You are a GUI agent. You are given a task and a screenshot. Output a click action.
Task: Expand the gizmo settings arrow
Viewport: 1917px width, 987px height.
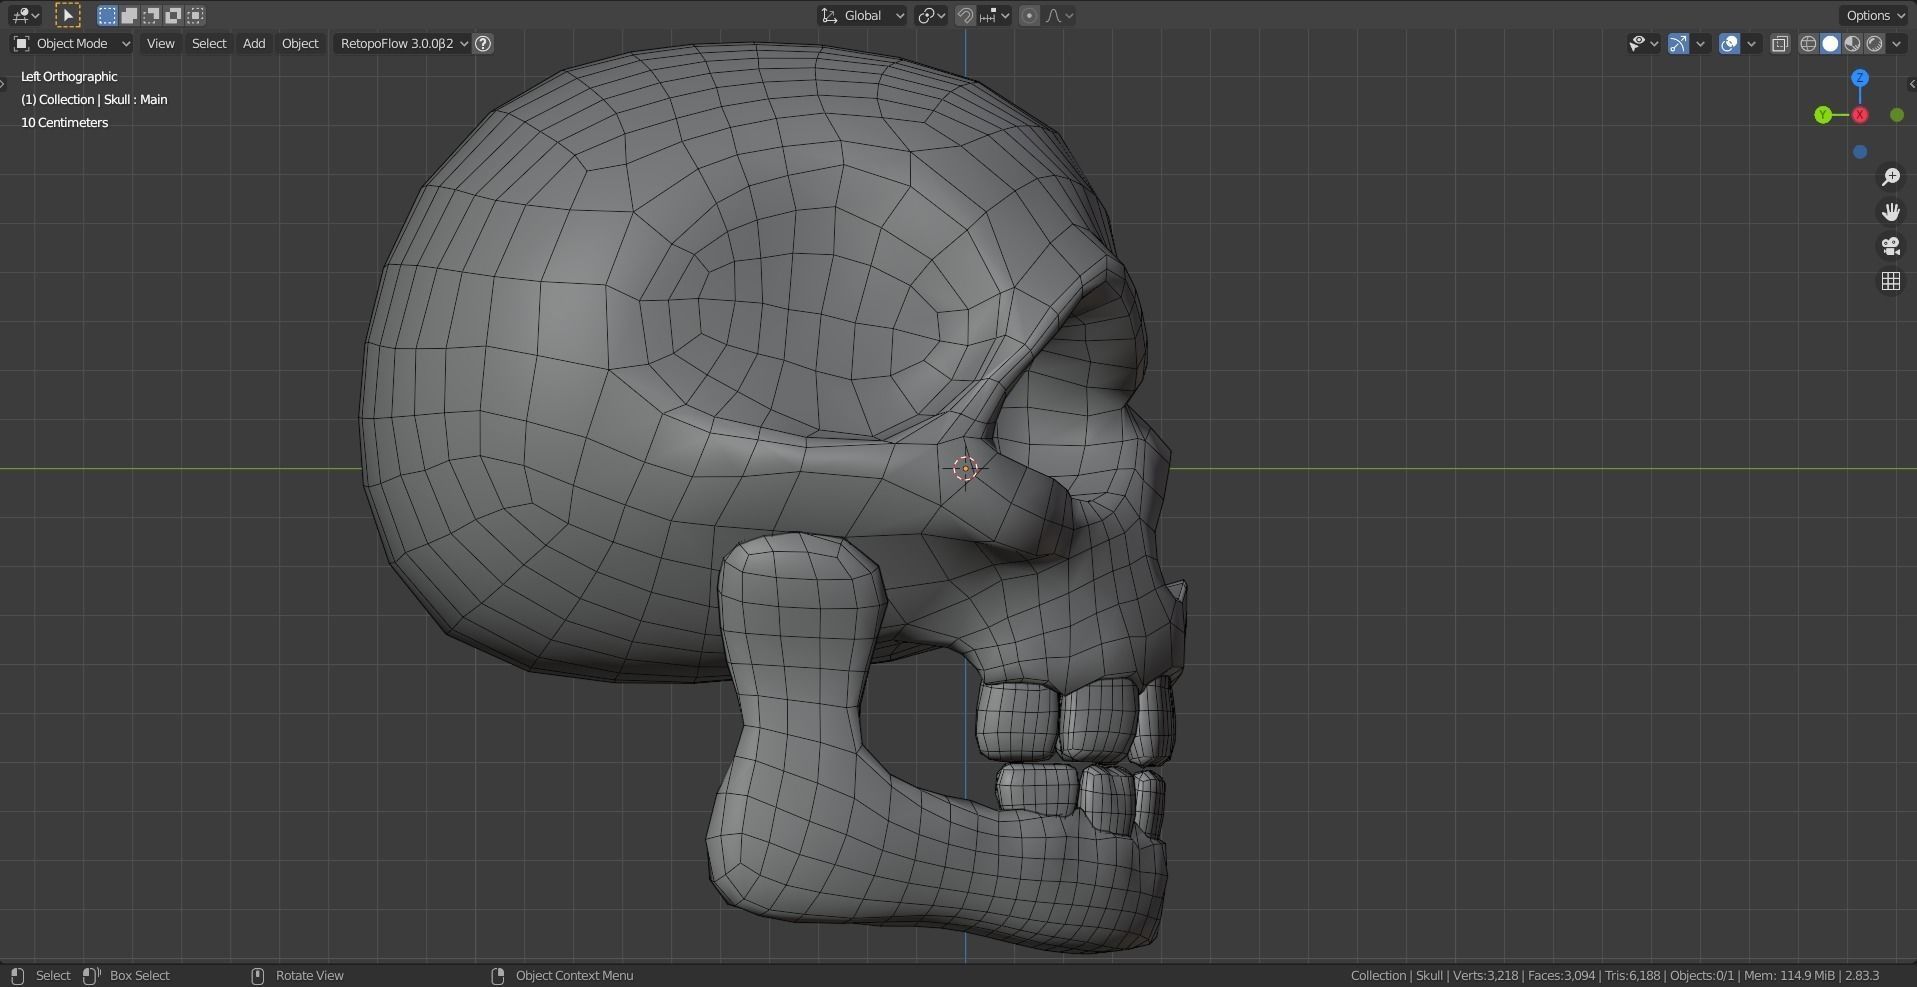[1700, 43]
